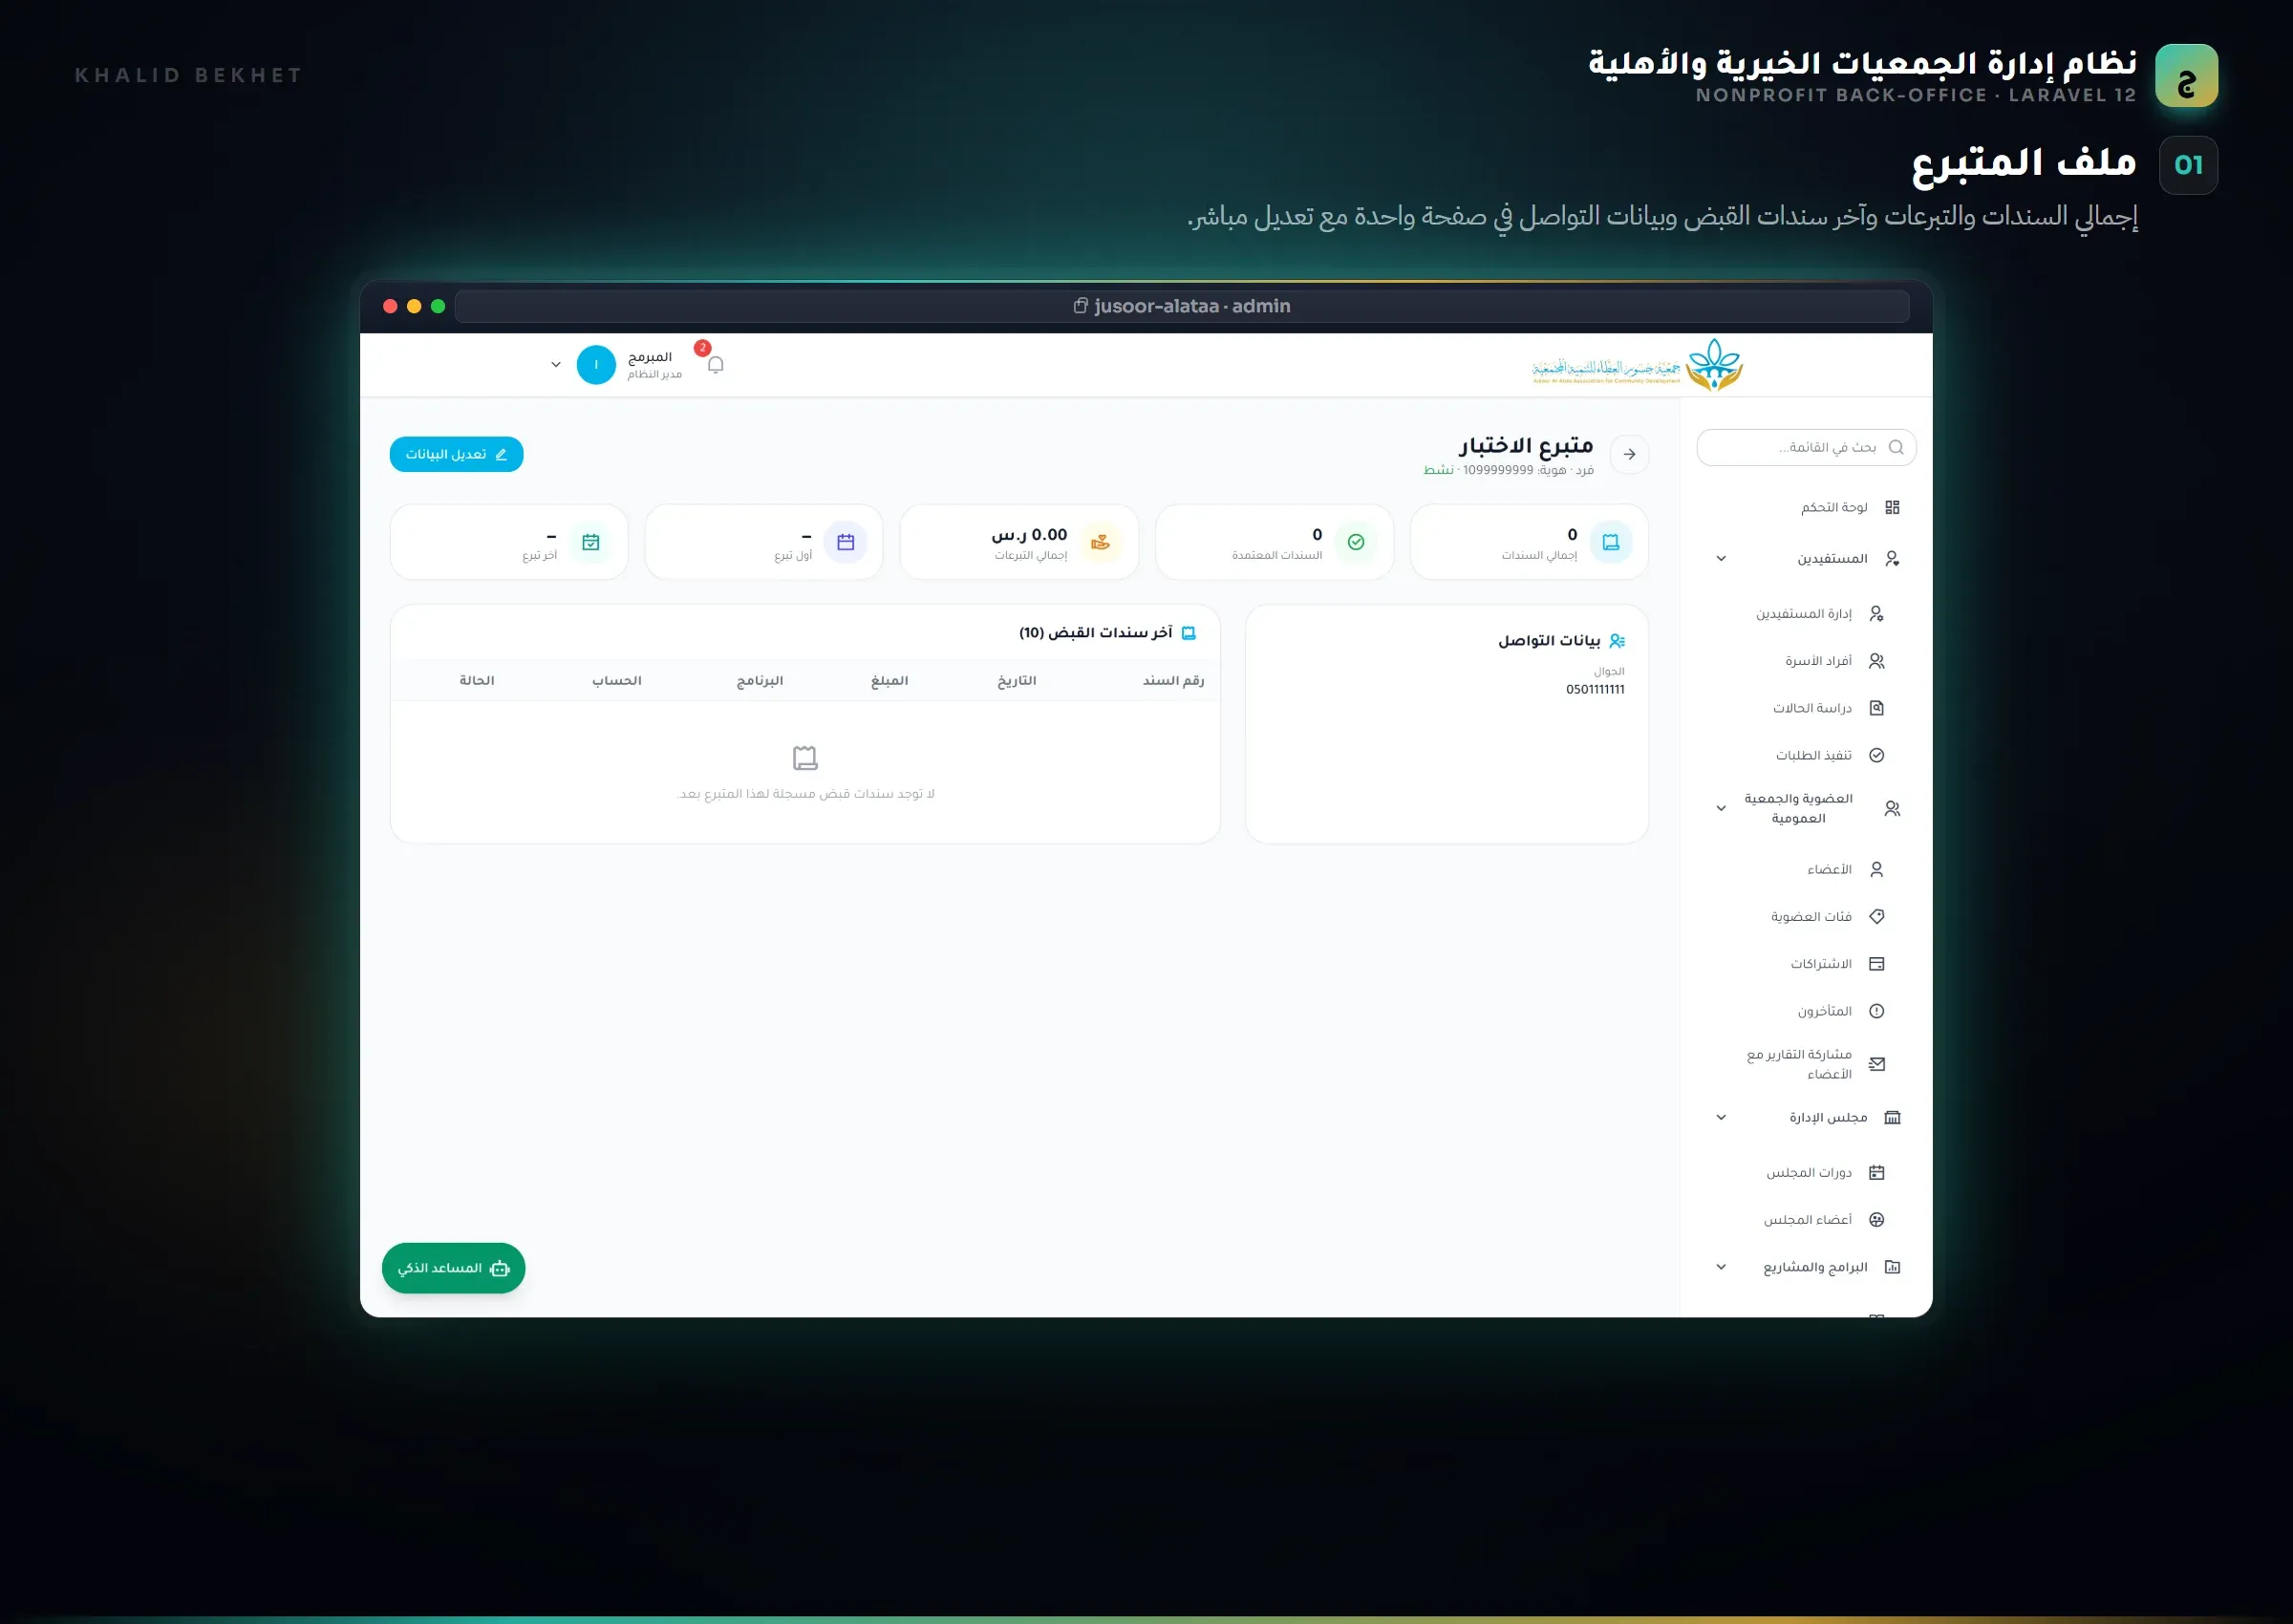
Task: Click the رقم السند column header
Action: click(x=1173, y=681)
